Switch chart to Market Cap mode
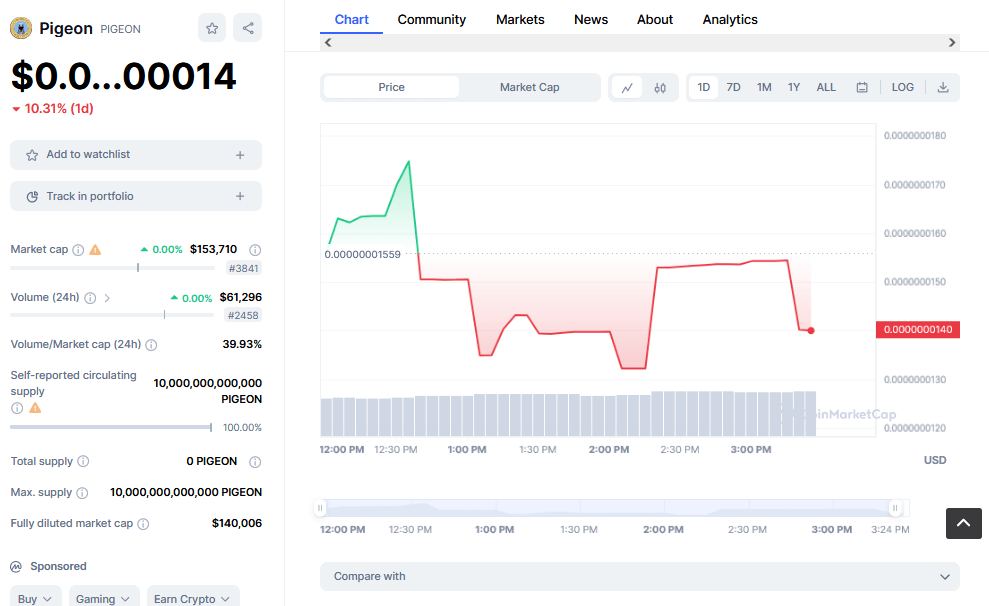The width and height of the screenshot is (989, 606). (530, 87)
